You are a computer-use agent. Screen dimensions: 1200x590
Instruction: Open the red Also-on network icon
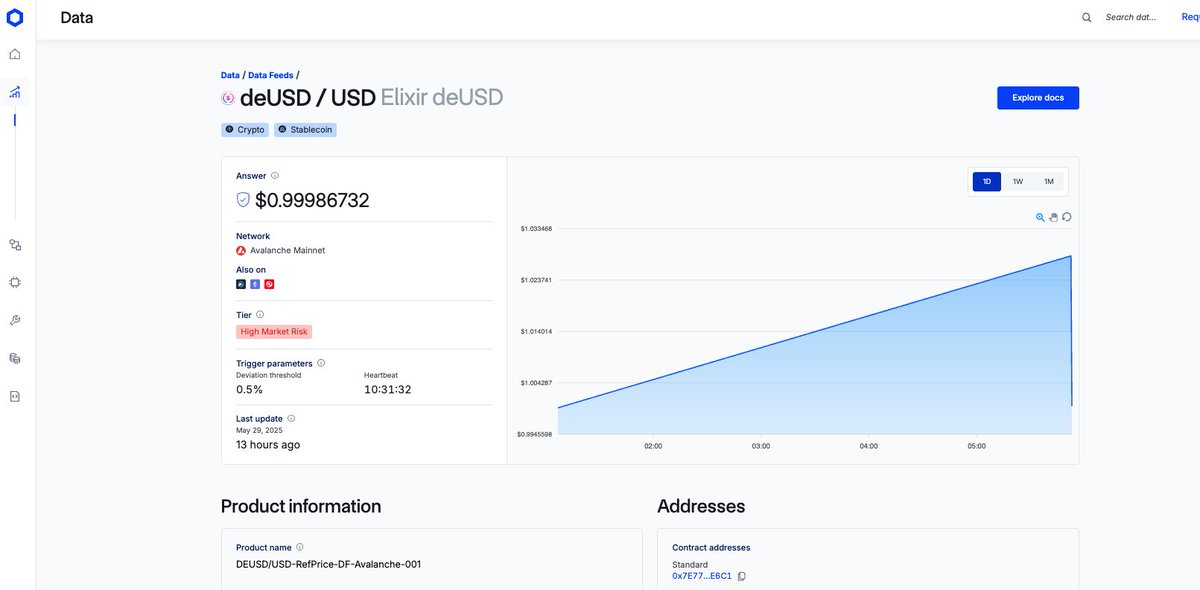pos(269,284)
